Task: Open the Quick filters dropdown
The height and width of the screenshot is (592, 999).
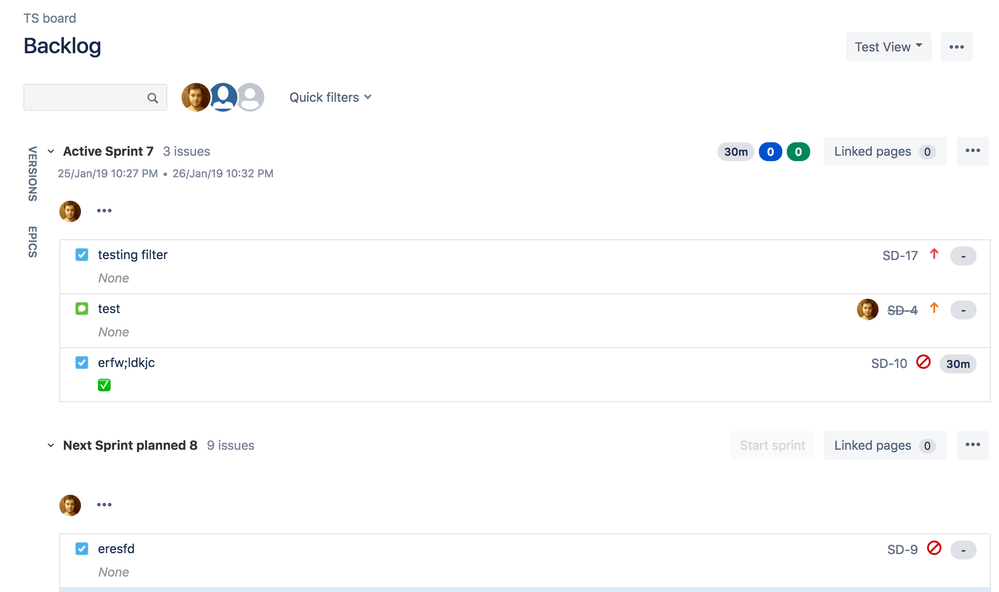Action: [330, 97]
